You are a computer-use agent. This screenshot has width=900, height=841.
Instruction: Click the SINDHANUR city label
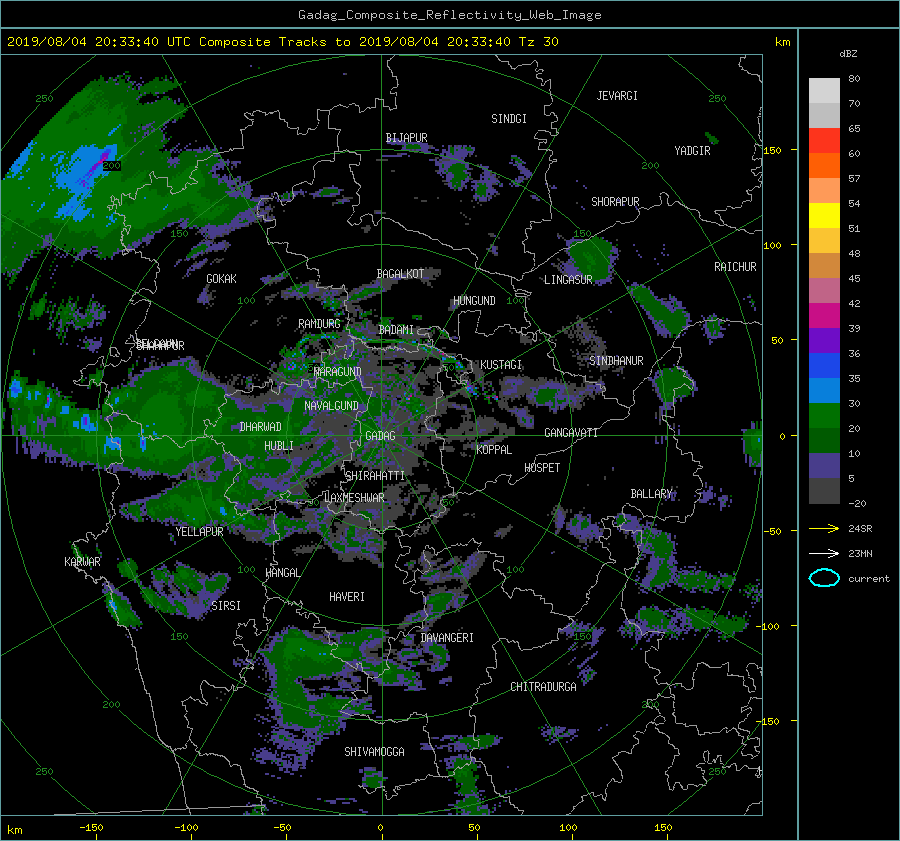click(x=616, y=361)
